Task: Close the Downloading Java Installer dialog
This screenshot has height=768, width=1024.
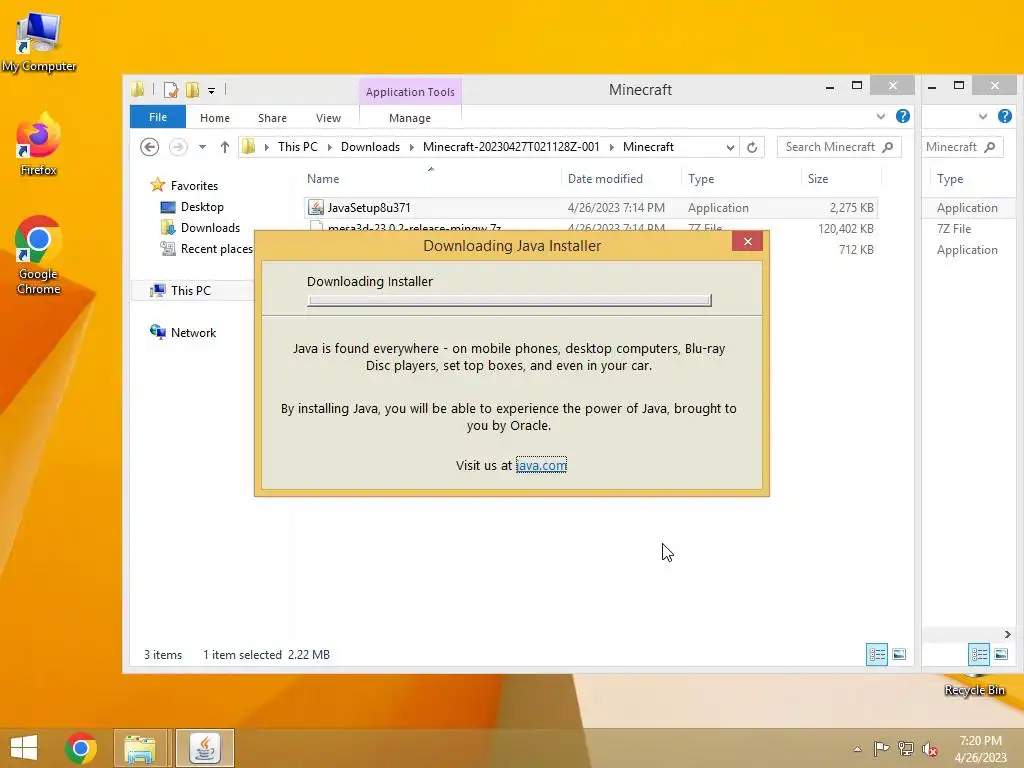Action: tap(748, 242)
